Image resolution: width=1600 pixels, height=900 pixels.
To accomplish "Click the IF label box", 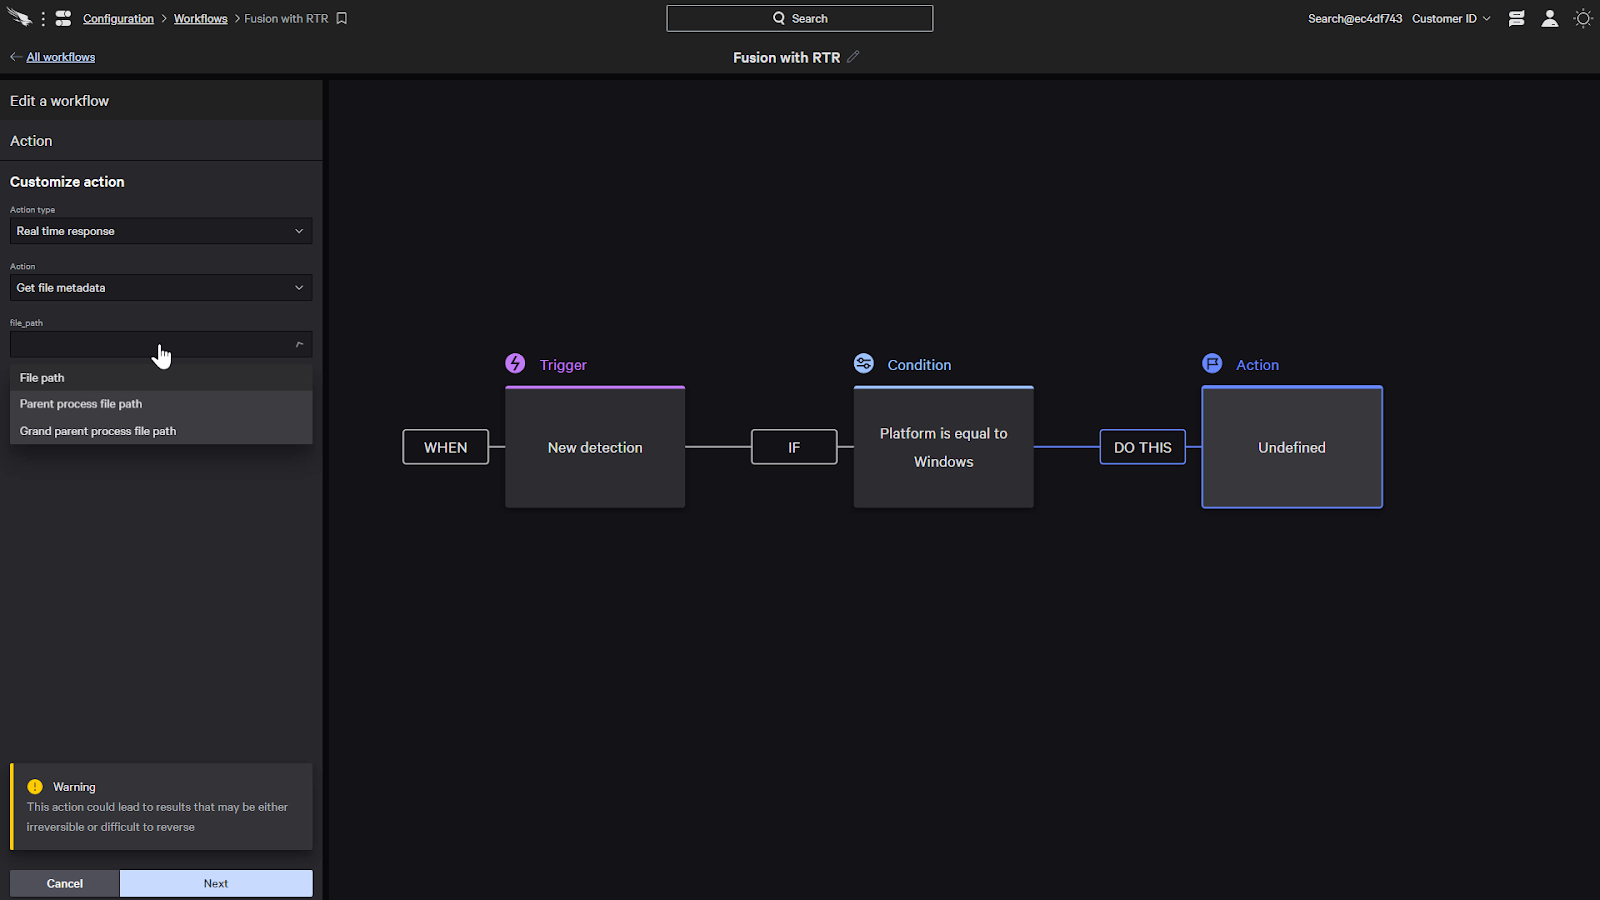I will point(794,447).
